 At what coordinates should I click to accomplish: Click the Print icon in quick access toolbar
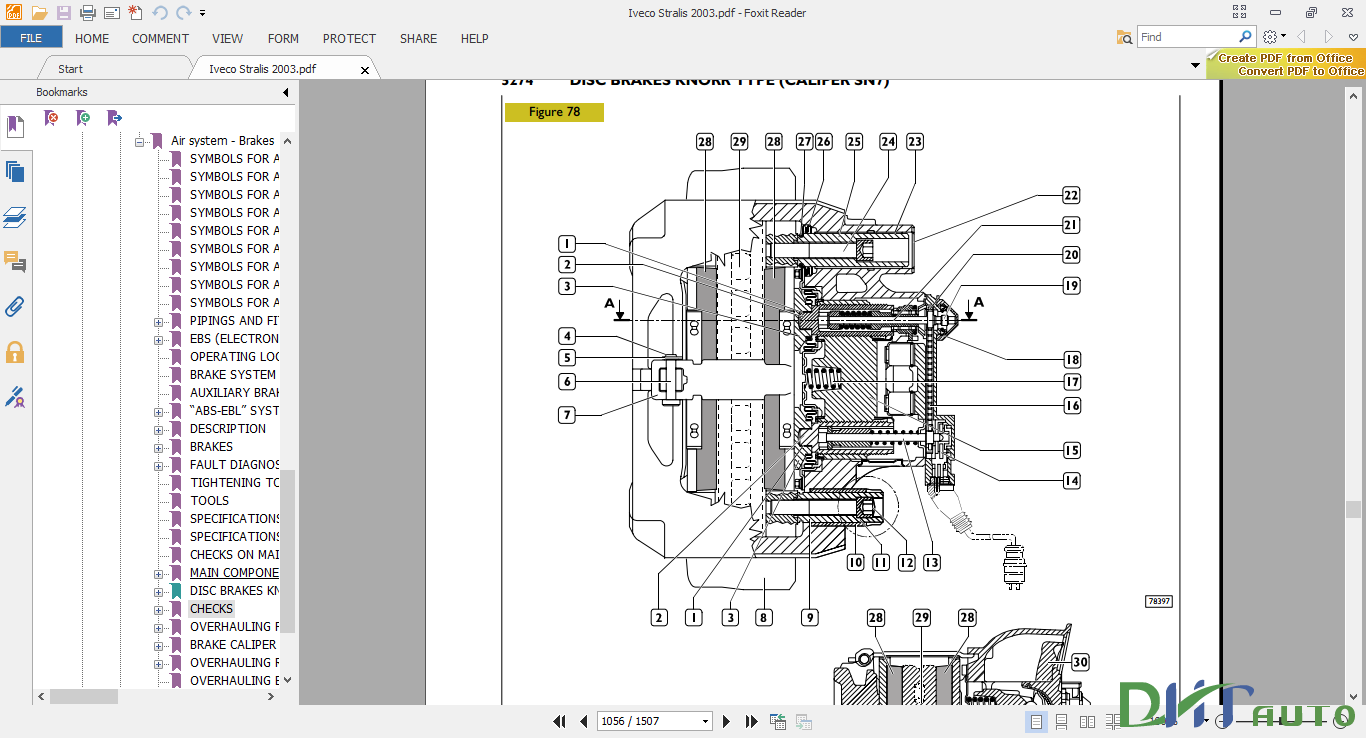tap(87, 13)
